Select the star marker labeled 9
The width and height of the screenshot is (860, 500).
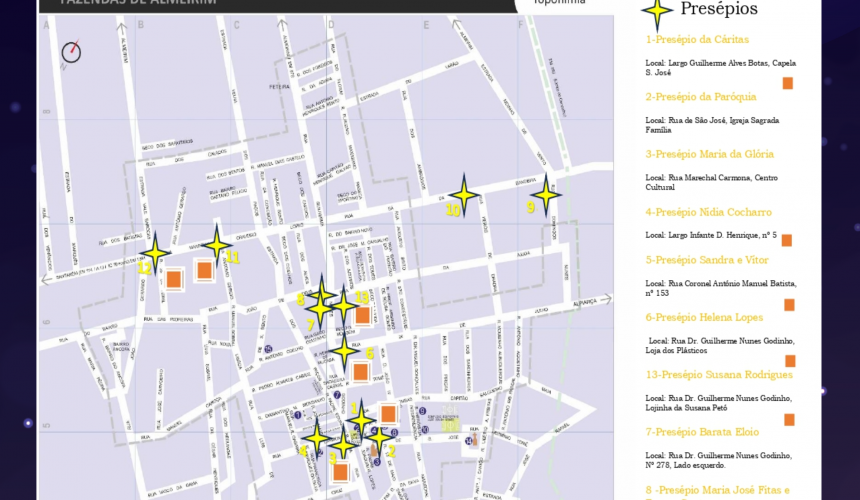(x=545, y=194)
